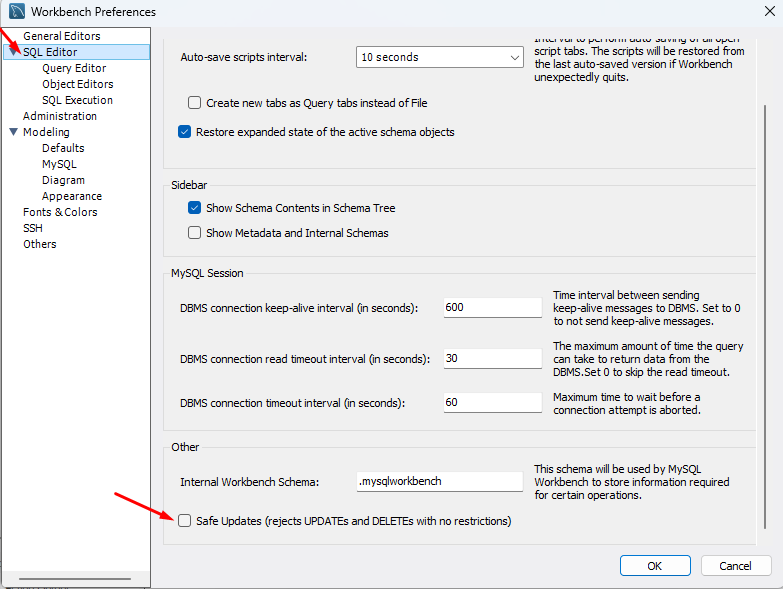The image size is (783, 589).
Task: Click the connection timeout field showing 60
Action: click(492, 402)
